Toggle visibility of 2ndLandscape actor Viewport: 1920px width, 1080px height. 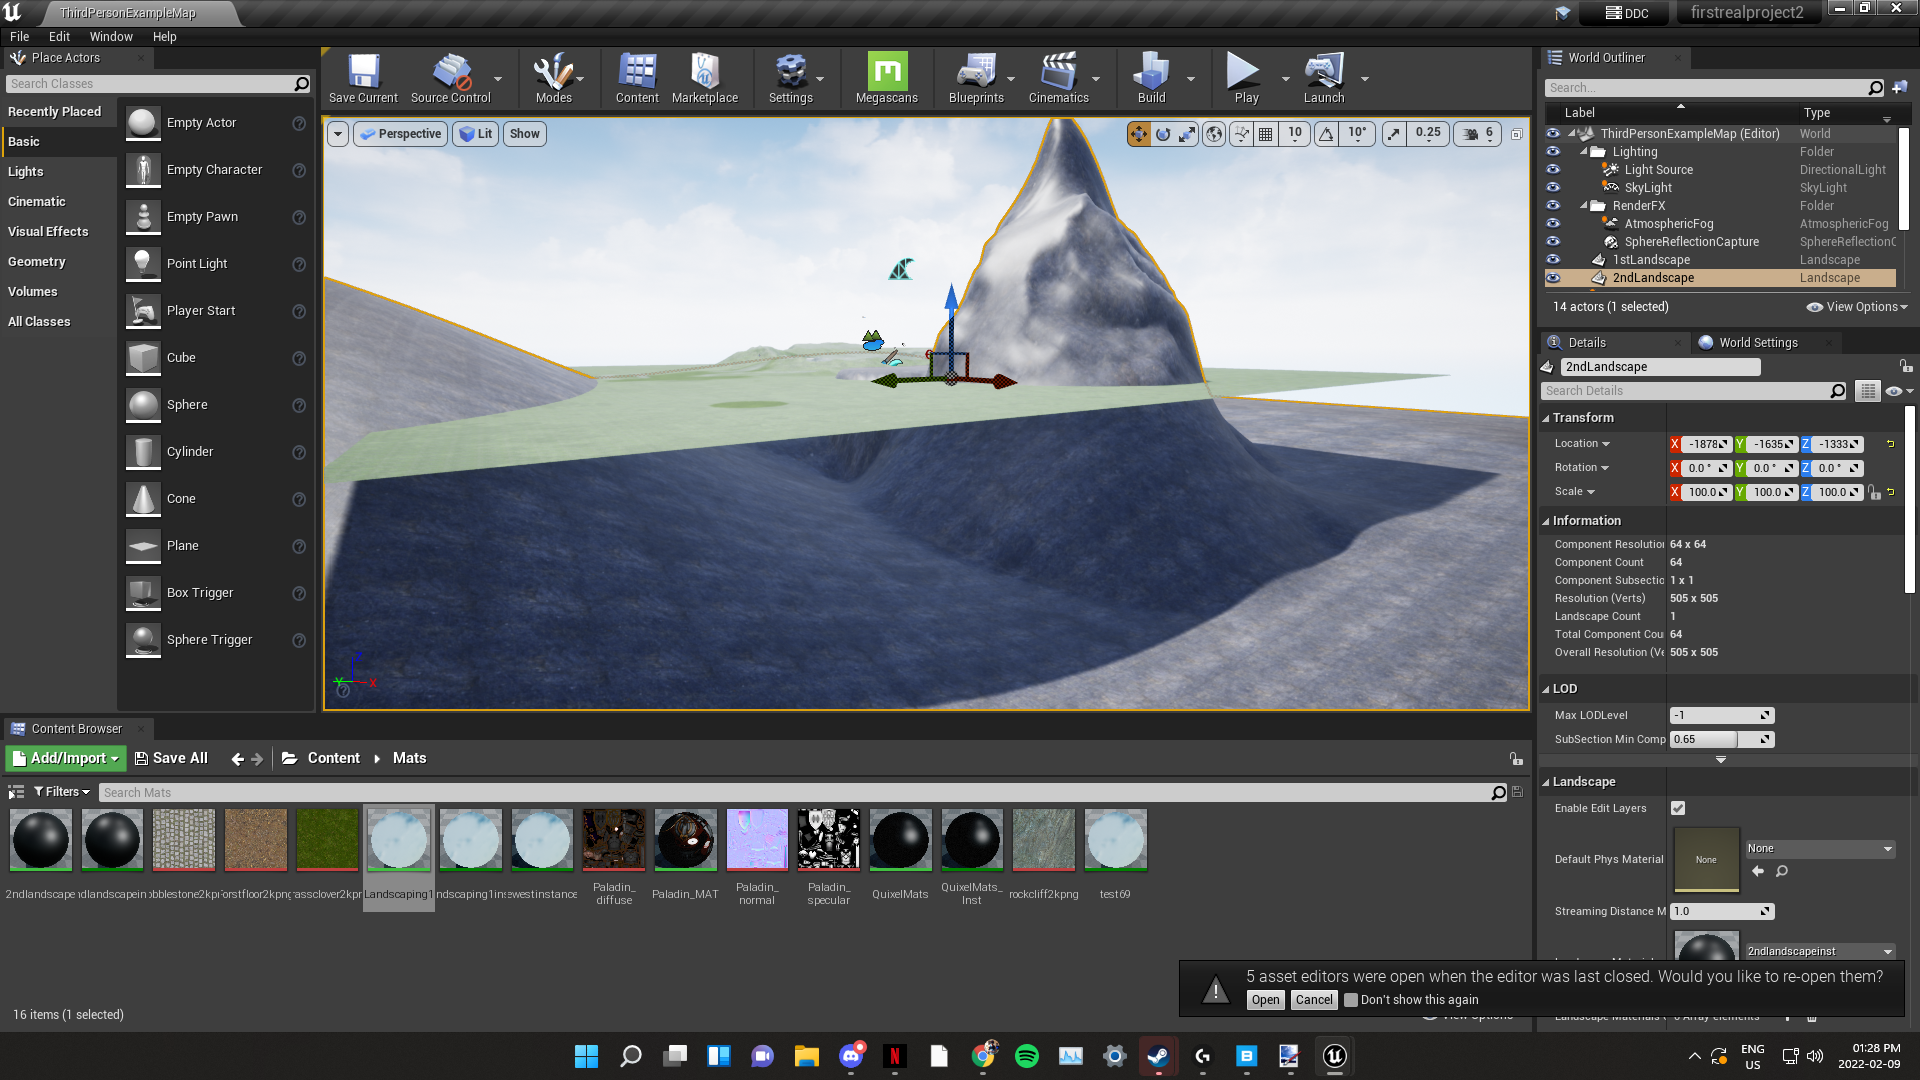[x=1553, y=278]
